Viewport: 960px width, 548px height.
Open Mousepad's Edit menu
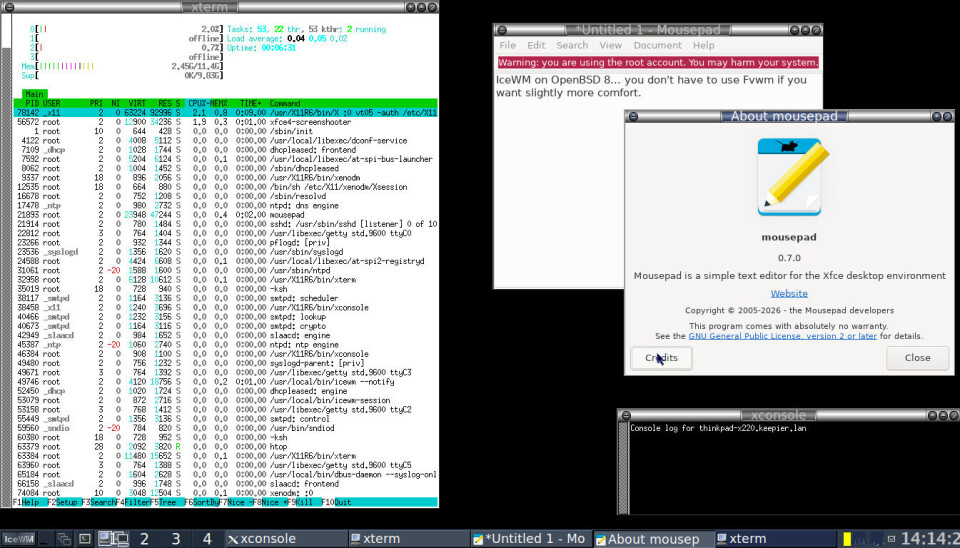(x=536, y=45)
